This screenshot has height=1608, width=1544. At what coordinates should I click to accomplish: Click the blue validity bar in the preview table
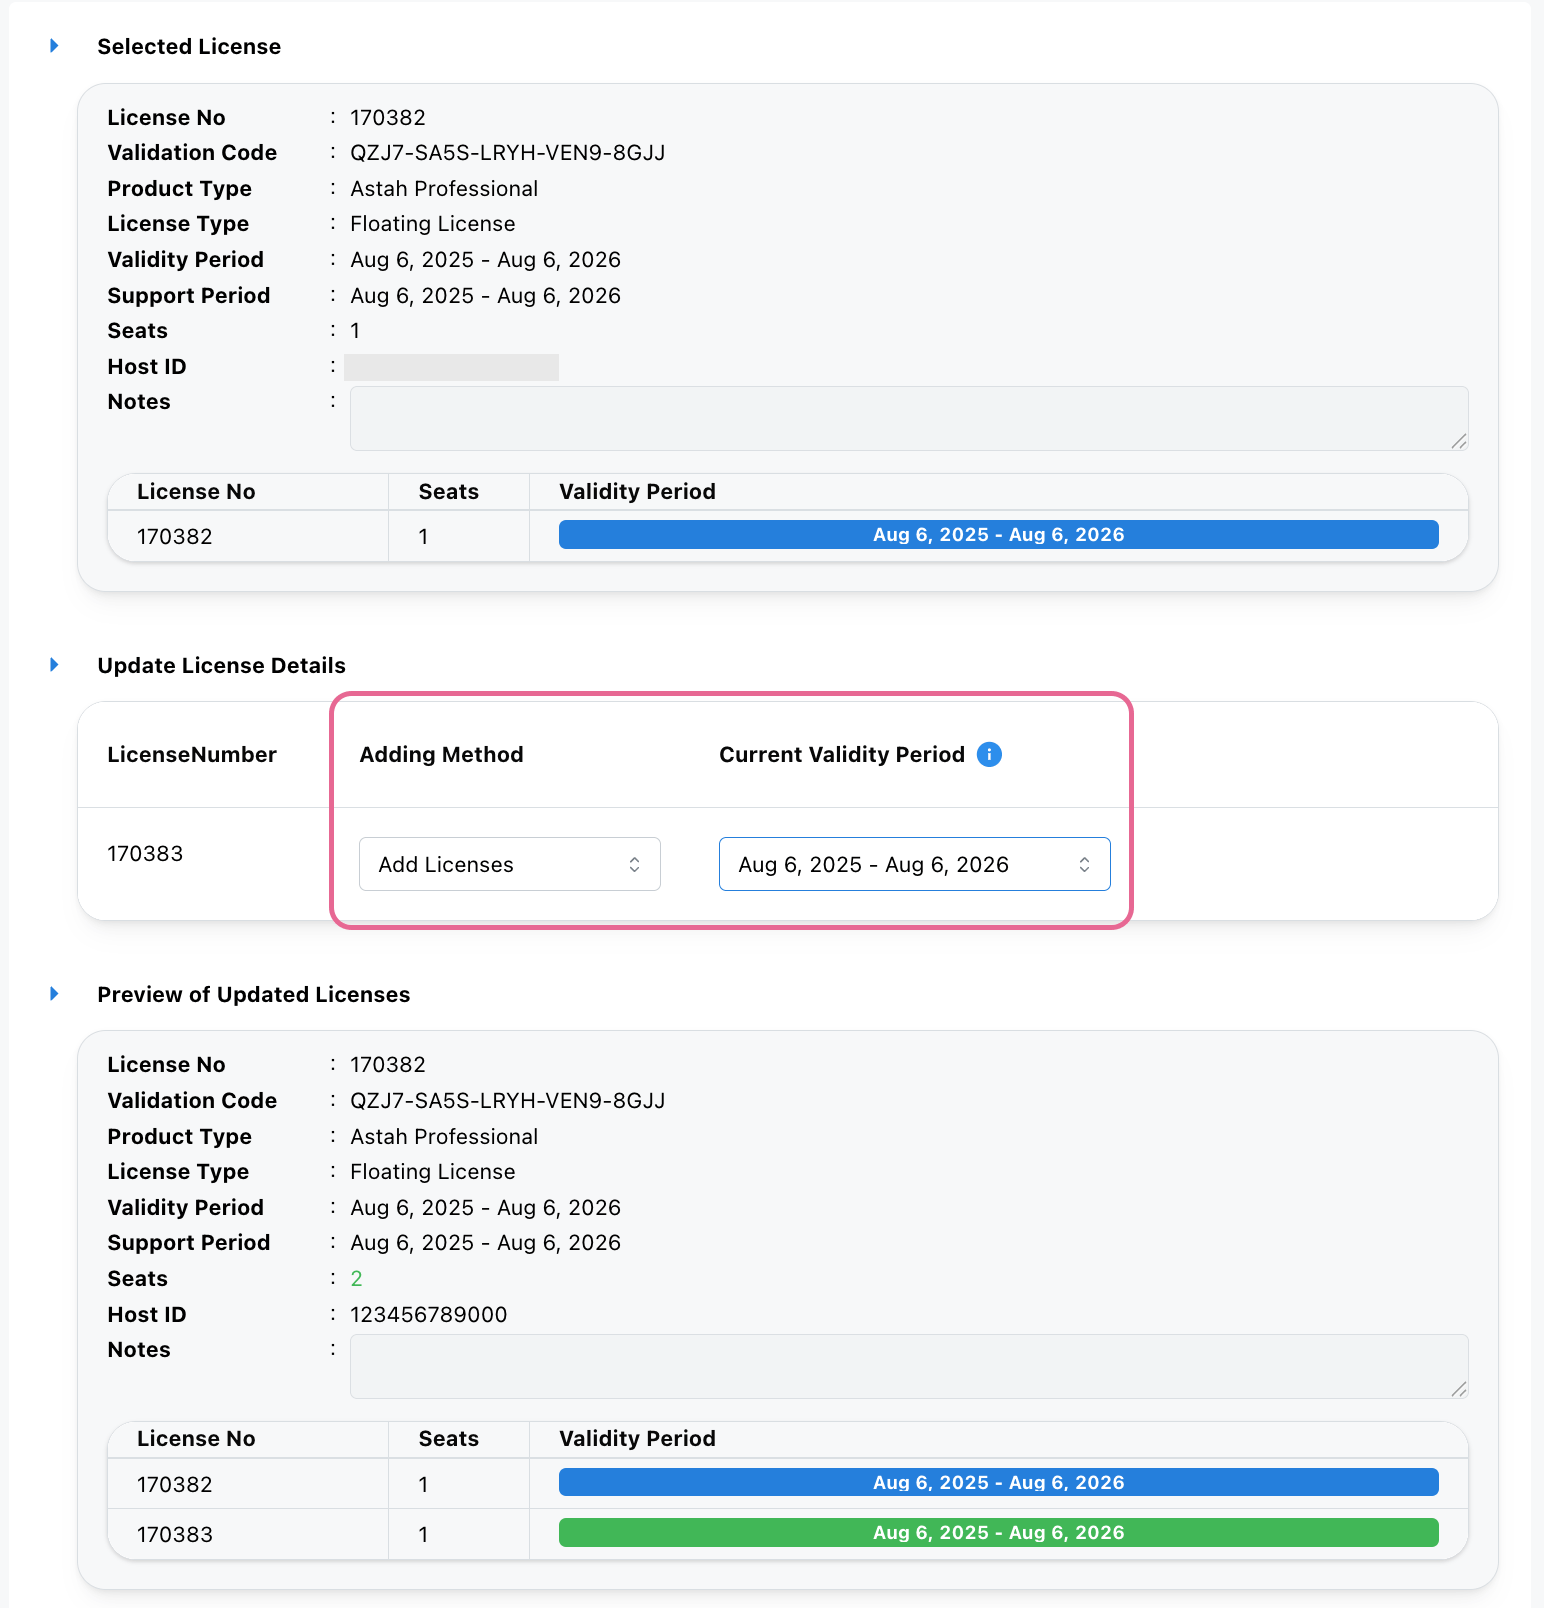(999, 1483)
